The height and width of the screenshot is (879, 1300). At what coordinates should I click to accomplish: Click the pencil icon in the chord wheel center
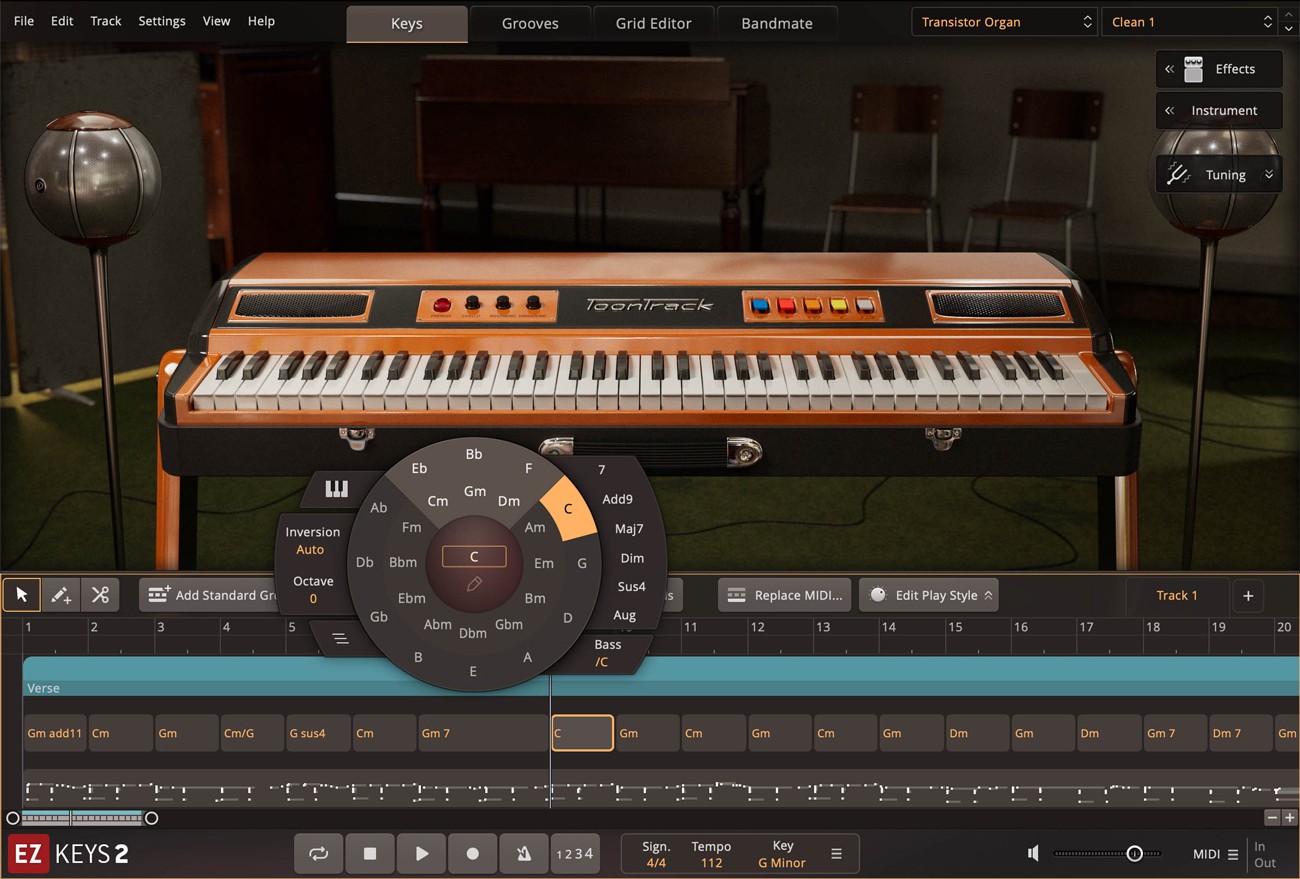pos(474,583)
